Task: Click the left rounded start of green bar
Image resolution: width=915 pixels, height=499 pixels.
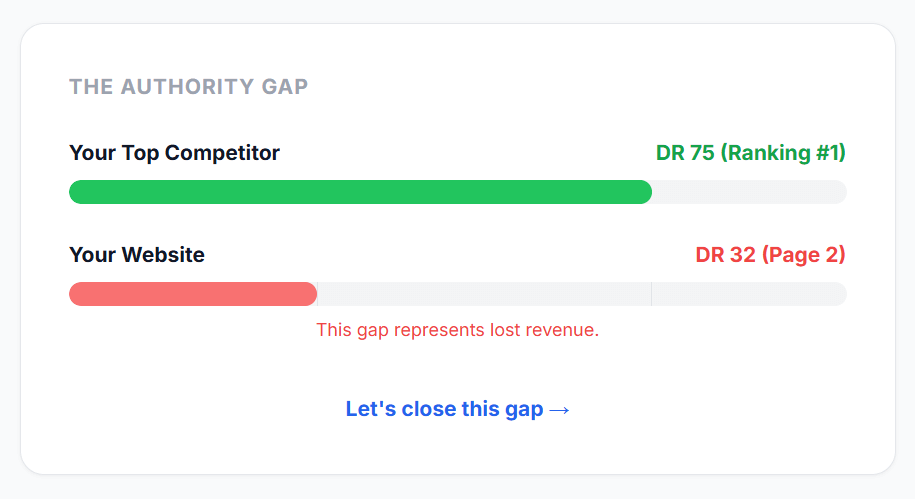Action: [x=76, y=192]
